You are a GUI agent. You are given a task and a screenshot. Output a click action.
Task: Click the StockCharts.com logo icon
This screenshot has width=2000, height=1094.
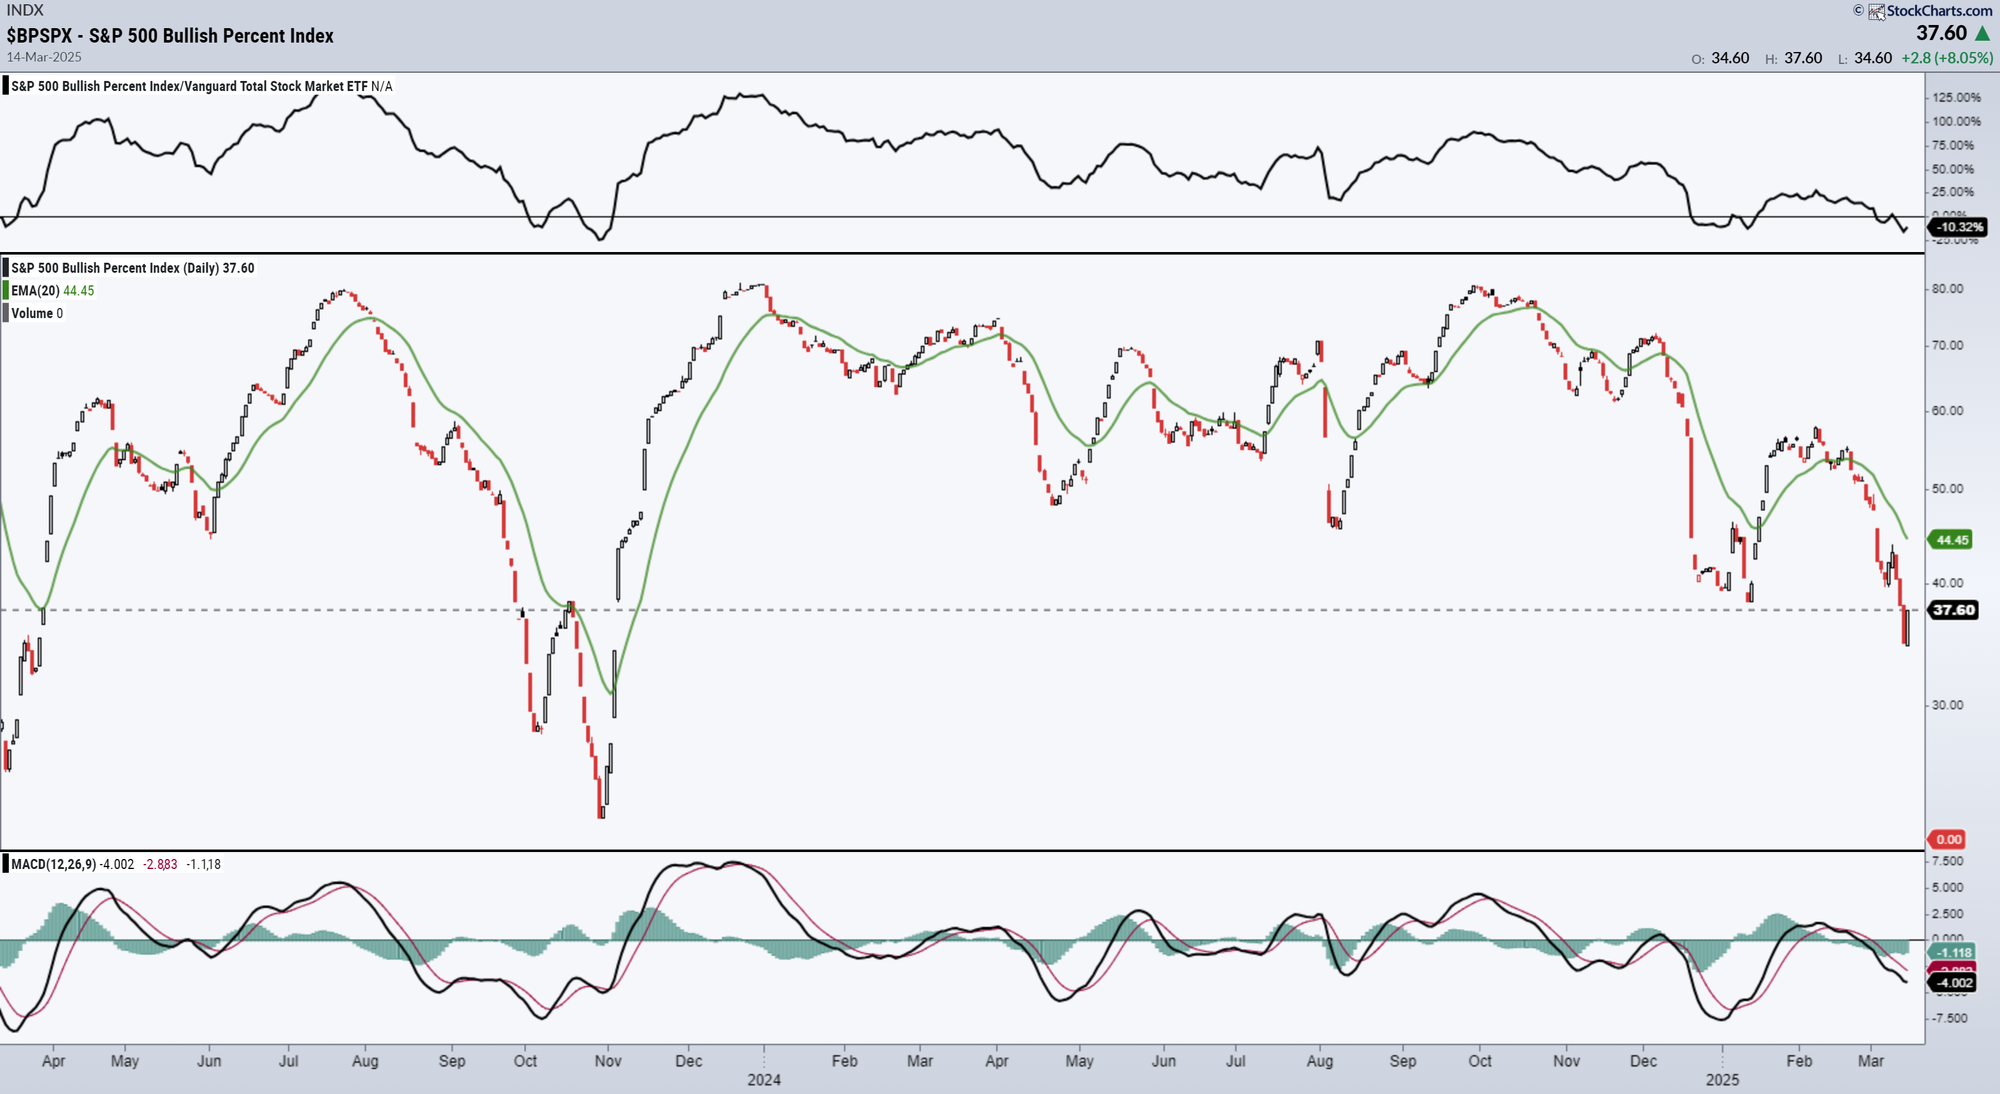coord(1876,12)
